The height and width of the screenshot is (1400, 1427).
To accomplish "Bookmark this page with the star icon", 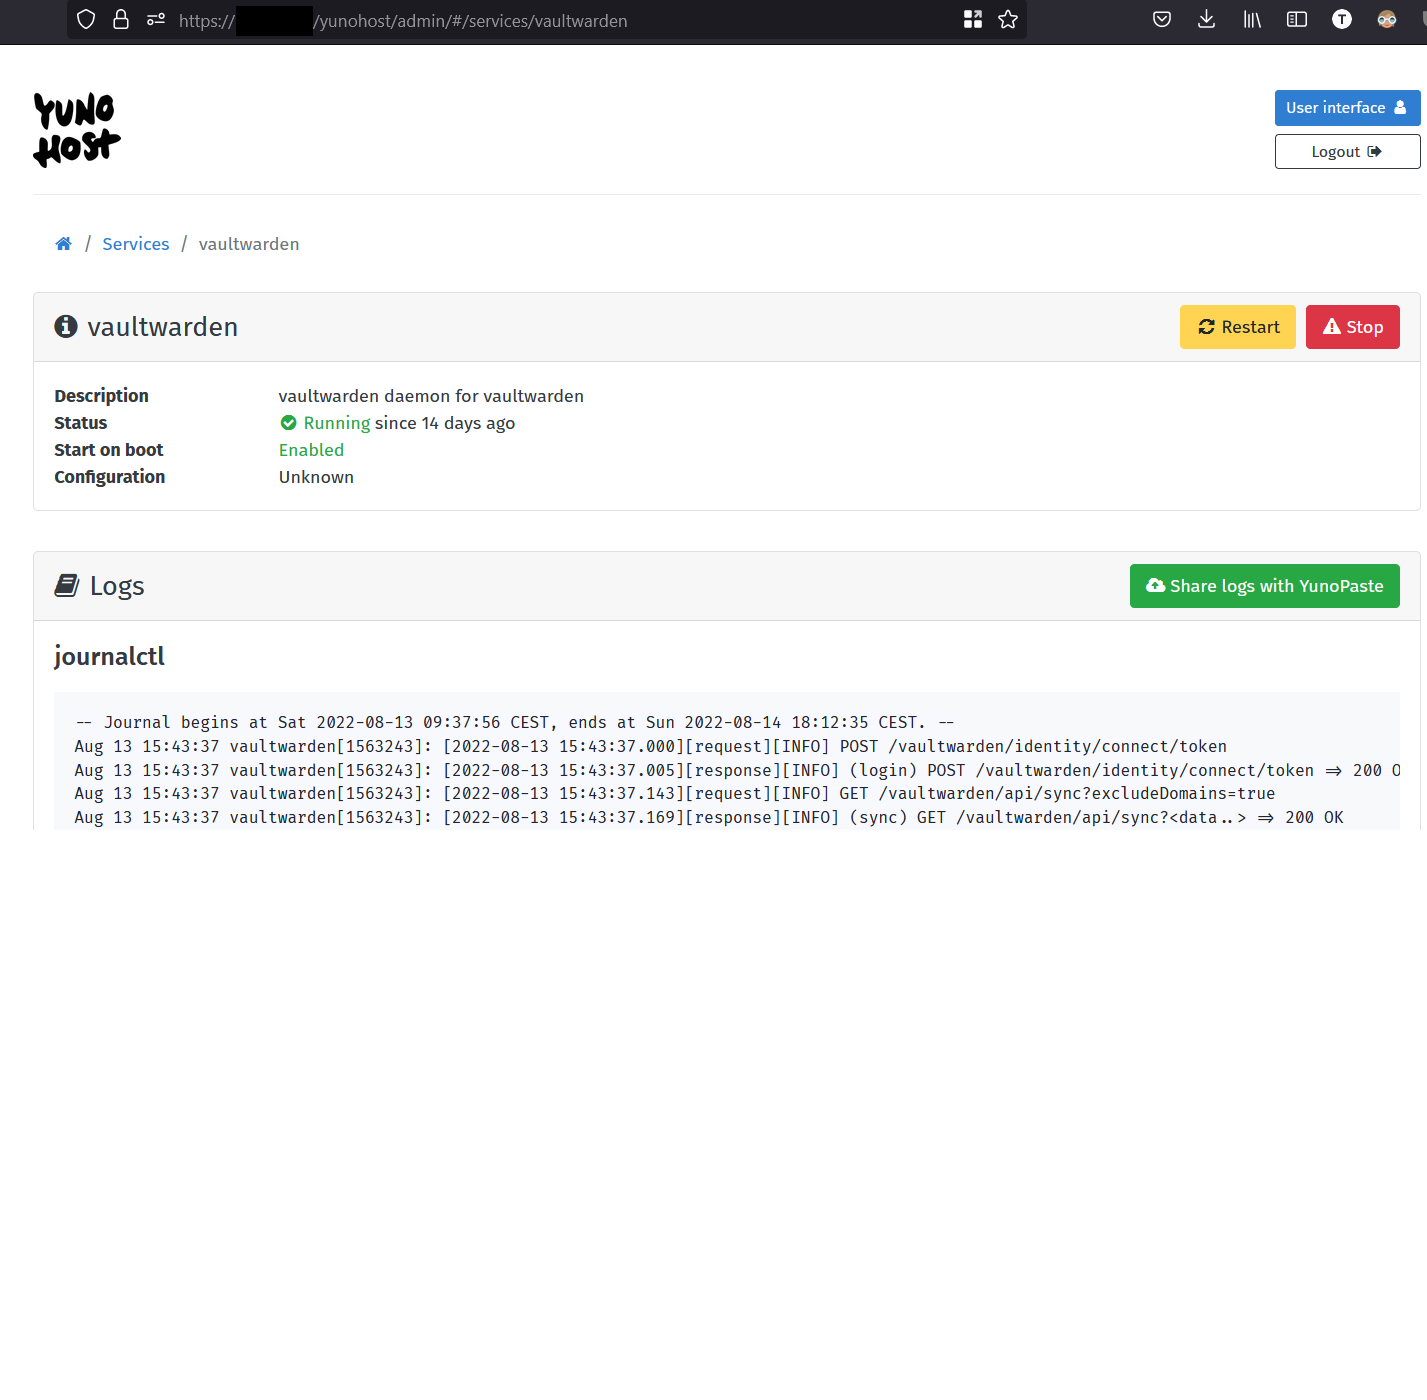I will pos(1008,20).
